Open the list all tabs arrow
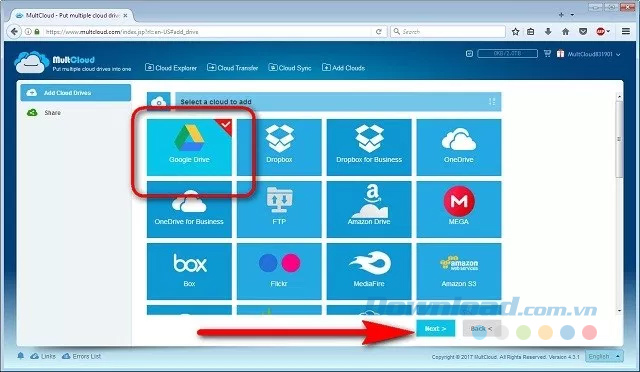Screen dimensions: 640x372 (x=572, y=15)
